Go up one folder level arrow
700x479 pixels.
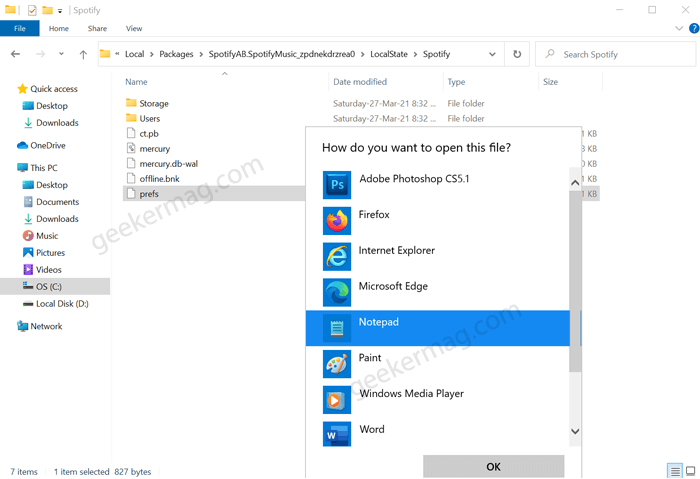(x=83, y=54)
